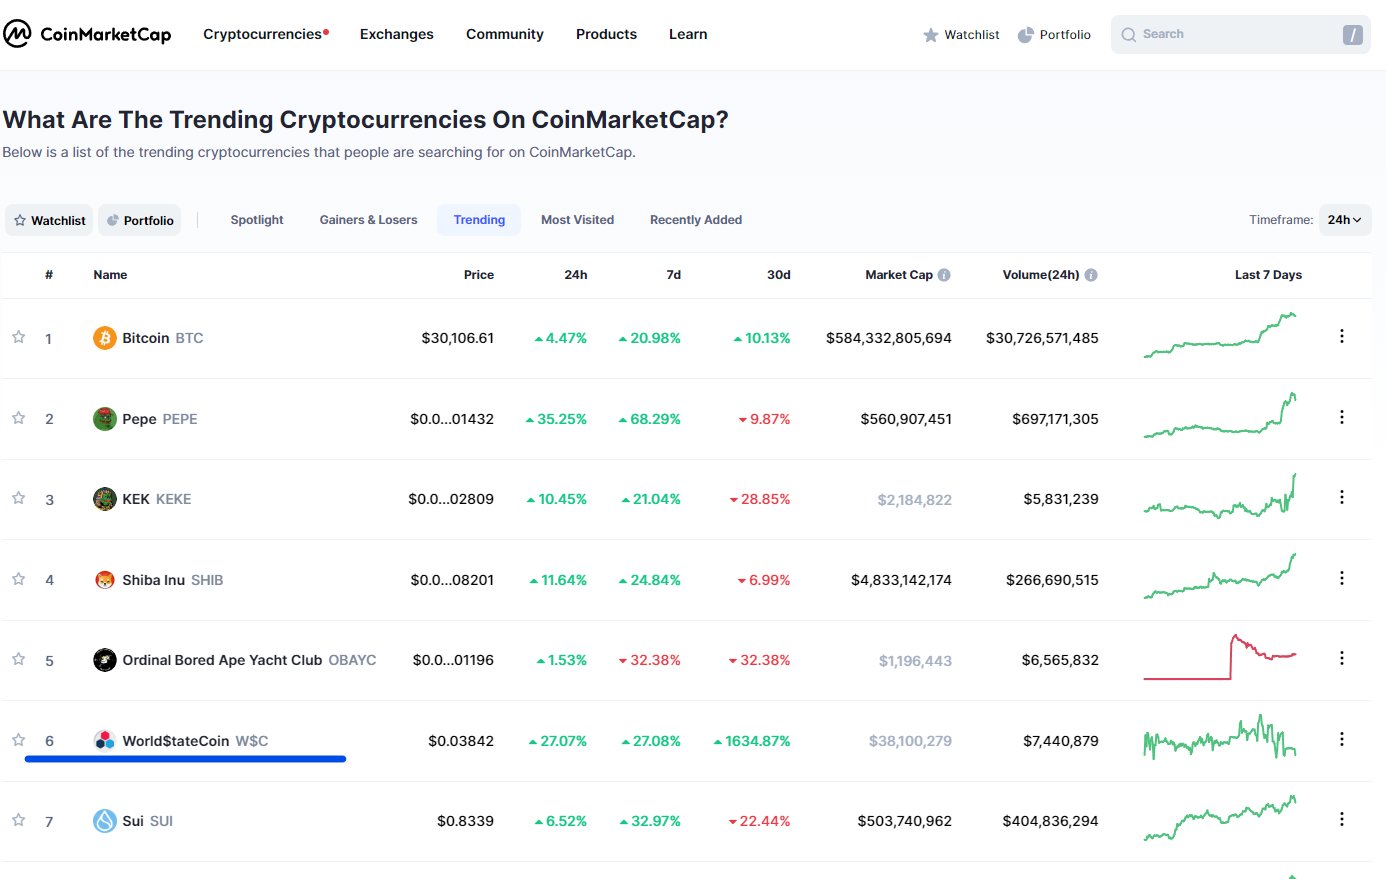Toggle watchlist star for Shiba Inu
1386x879 pixels.
pyautogui.click(x=18, y=579)
